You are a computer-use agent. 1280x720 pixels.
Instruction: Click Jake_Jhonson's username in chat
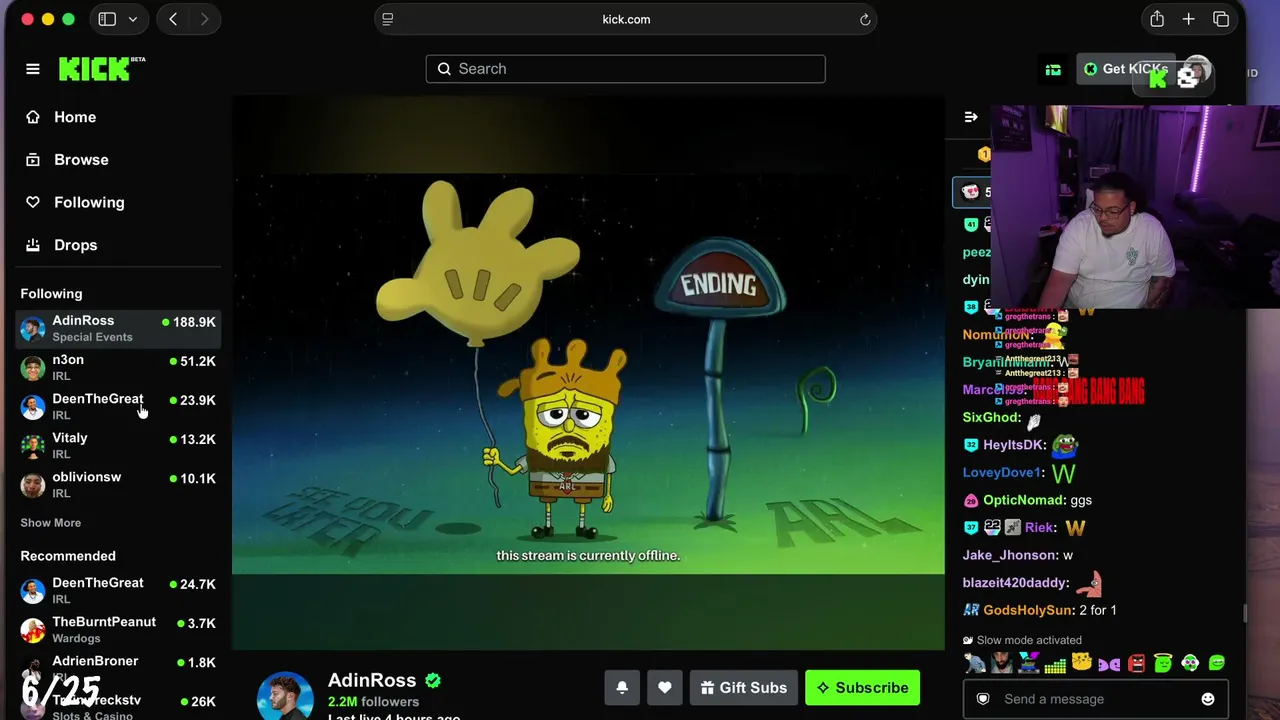[x=1010, y=555]
